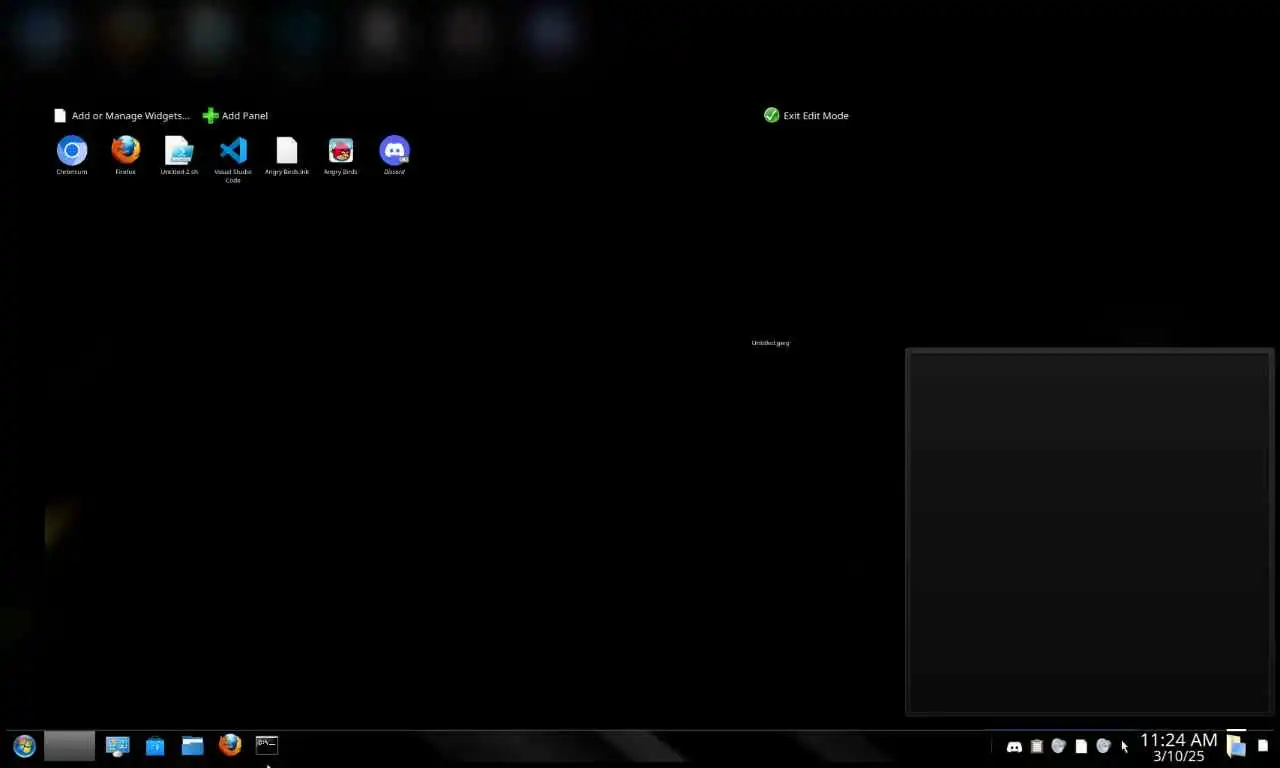Click the gray highlighted task entry in taskbar
This screenshot has width=1280, height=768.
coord(70,746)
